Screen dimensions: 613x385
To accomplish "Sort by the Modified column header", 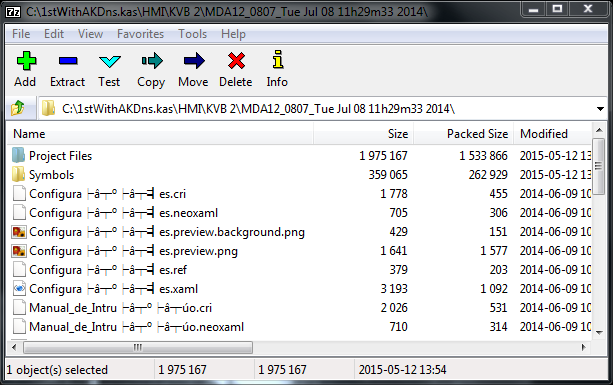I will [x=553, y=134].
